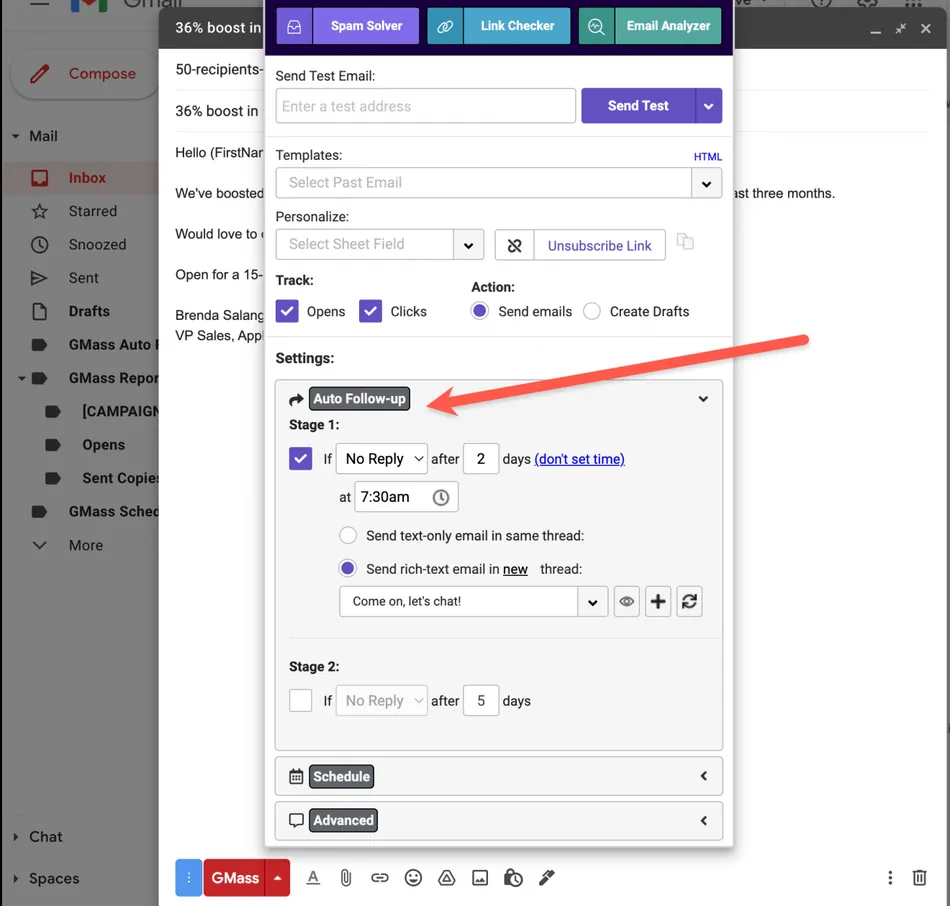Enable the Stage 2 follow-up checkbox
This screenshot has width=950, height=906.
[301, 701]
